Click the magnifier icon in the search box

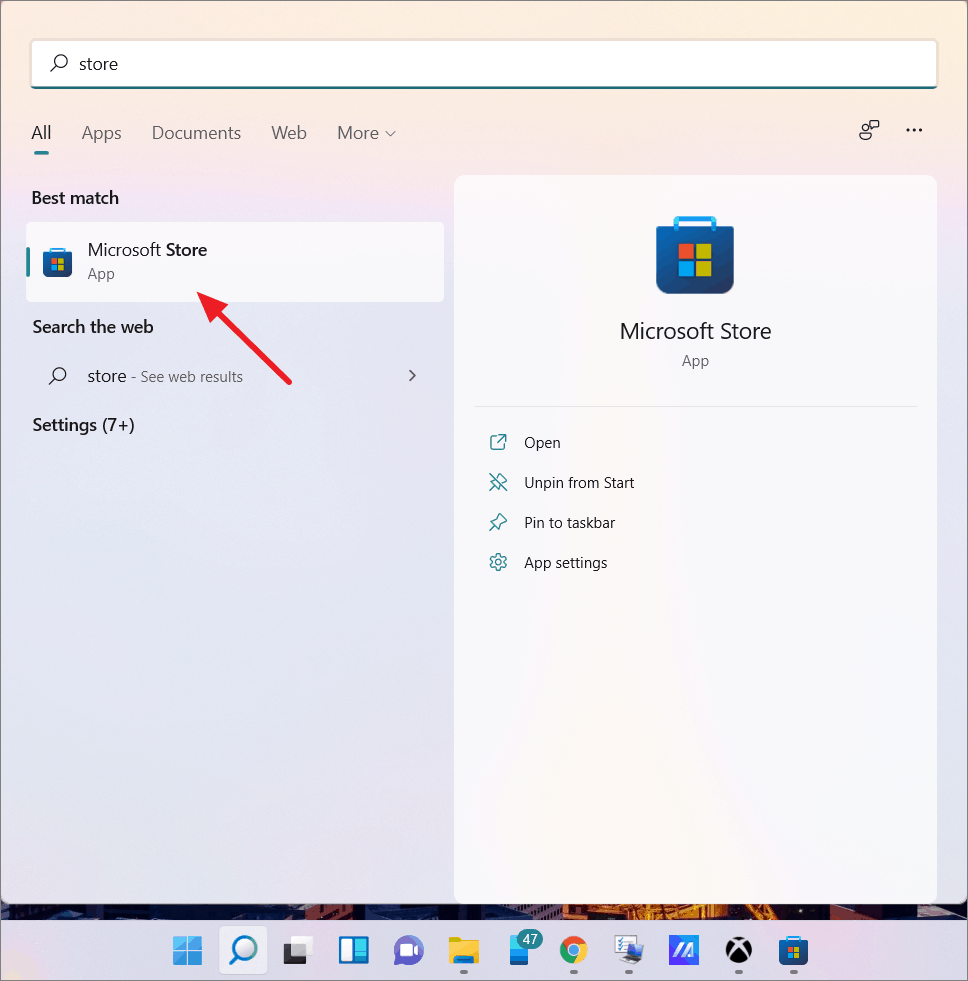point(57,63)
